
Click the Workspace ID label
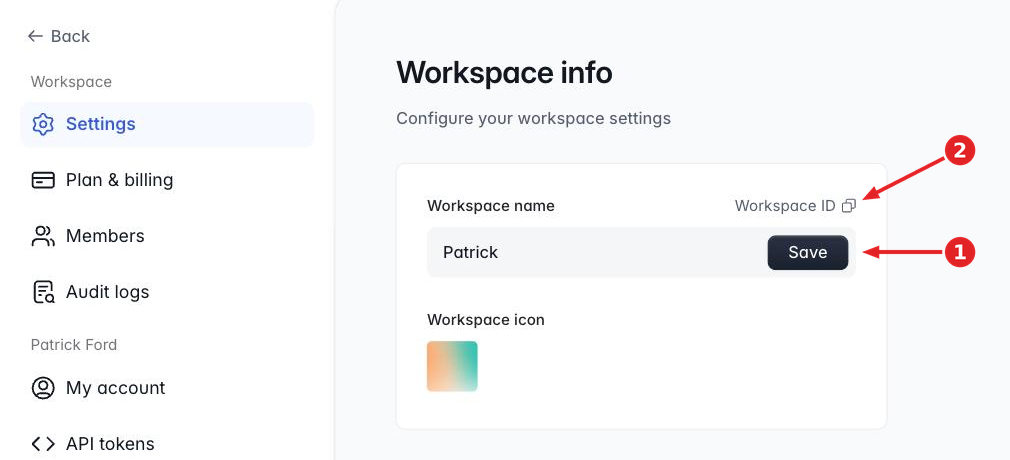(x=785, y=206)
